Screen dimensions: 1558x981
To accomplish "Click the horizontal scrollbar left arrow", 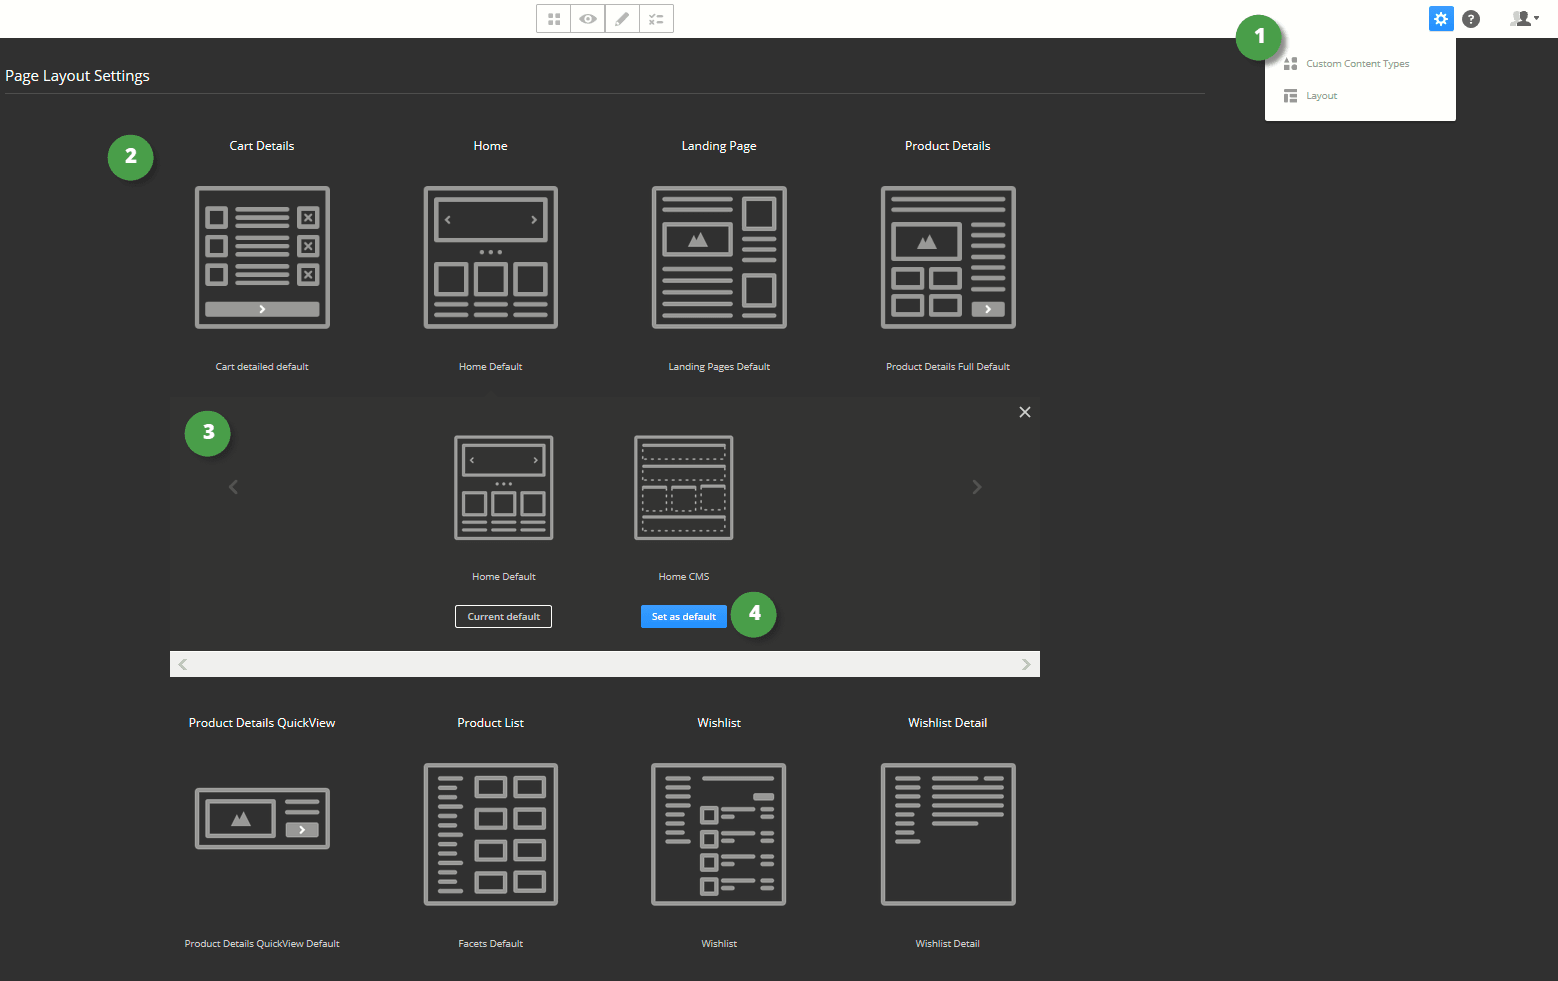I will click(x=183, y=664).
